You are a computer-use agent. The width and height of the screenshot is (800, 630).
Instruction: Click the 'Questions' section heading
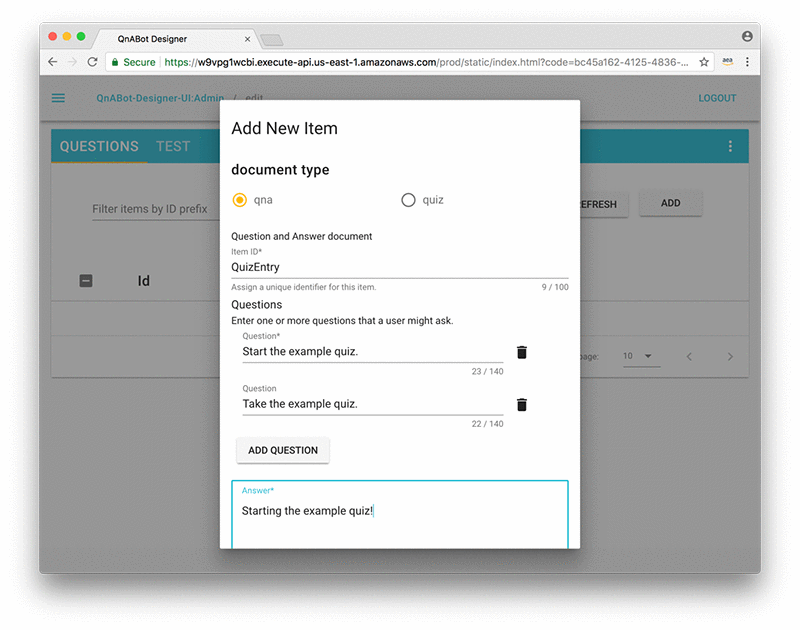[x=256, y=305]
